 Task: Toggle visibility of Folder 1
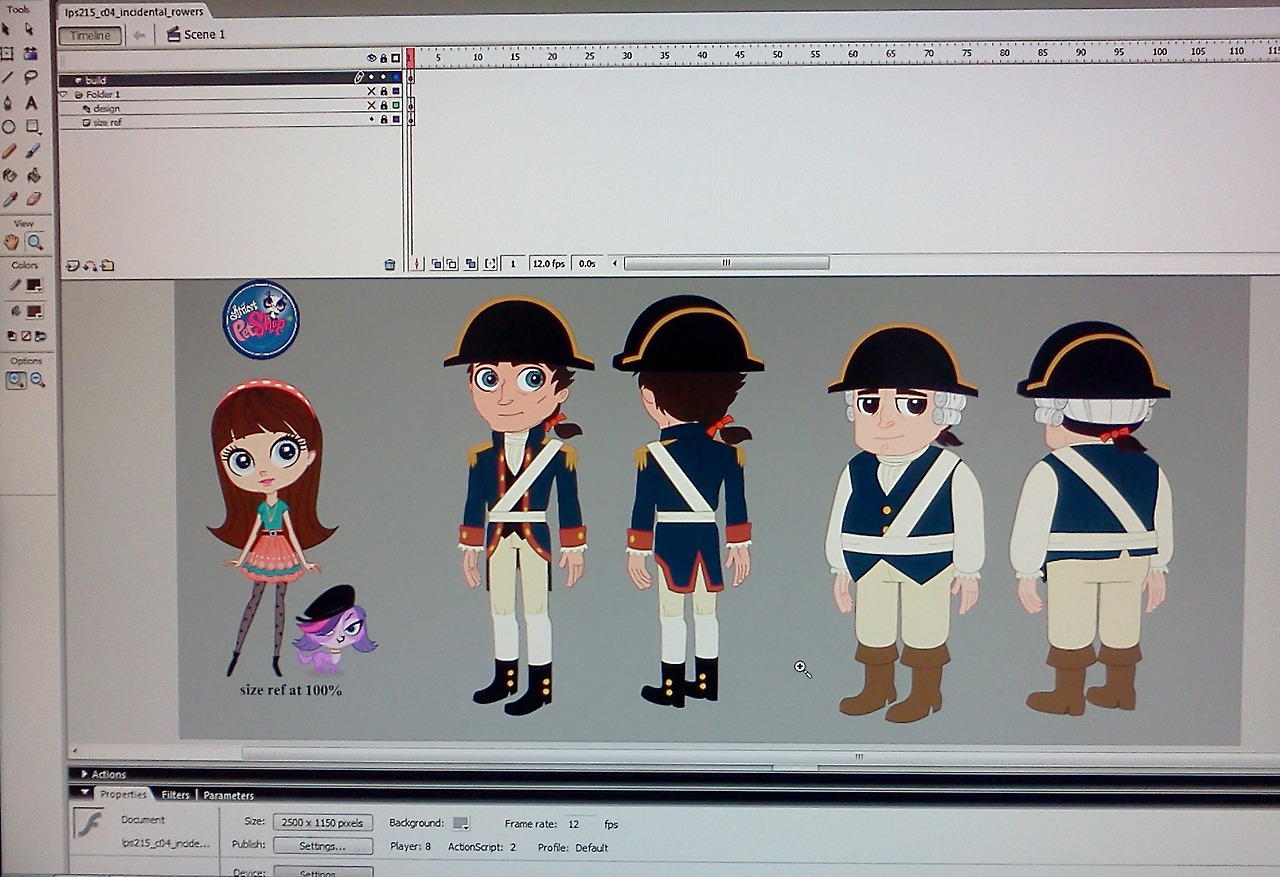pos(371,92)
